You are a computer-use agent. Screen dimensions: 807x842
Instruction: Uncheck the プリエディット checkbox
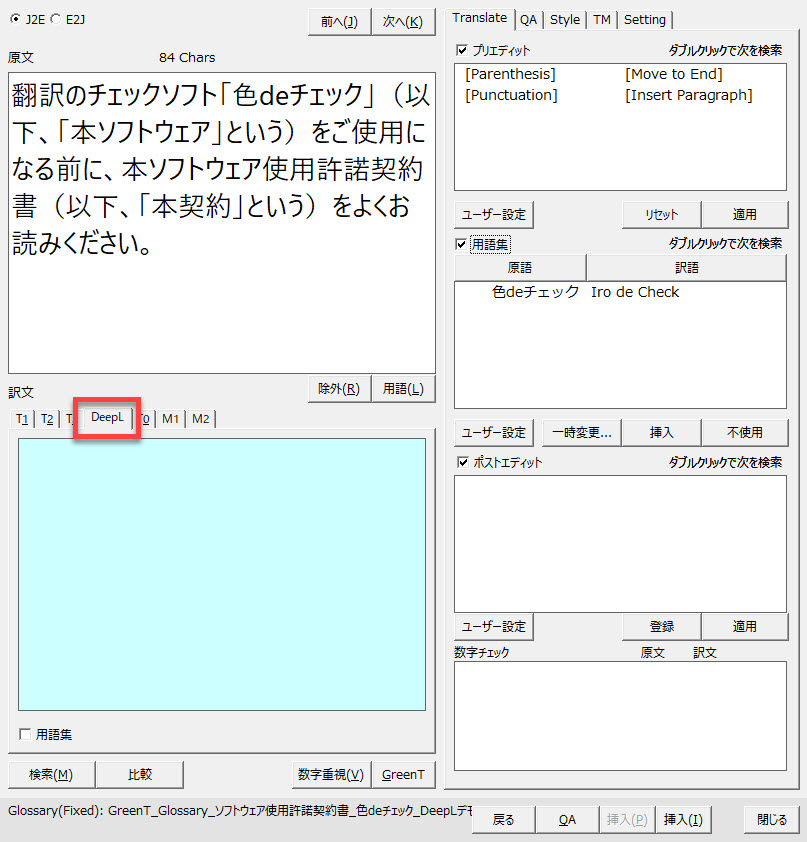(462, 49)
